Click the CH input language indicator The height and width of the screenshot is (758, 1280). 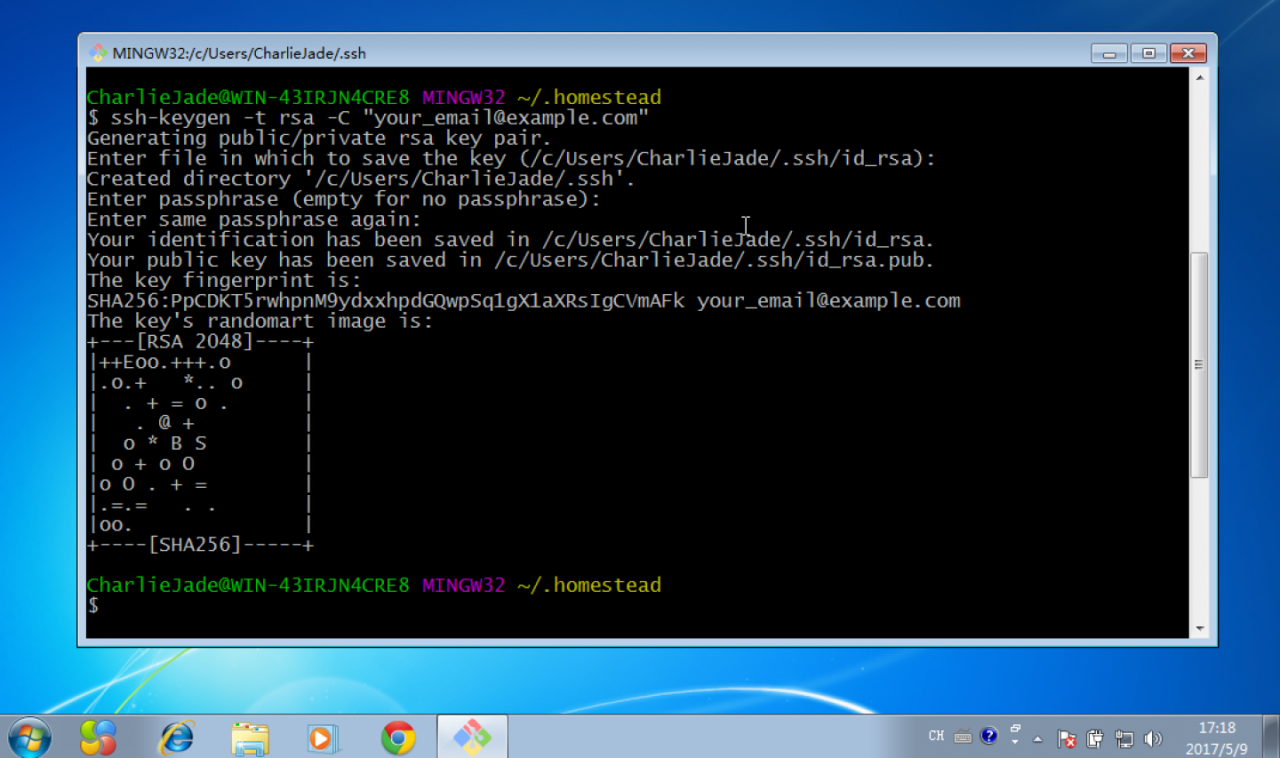(x=936, y=736)
